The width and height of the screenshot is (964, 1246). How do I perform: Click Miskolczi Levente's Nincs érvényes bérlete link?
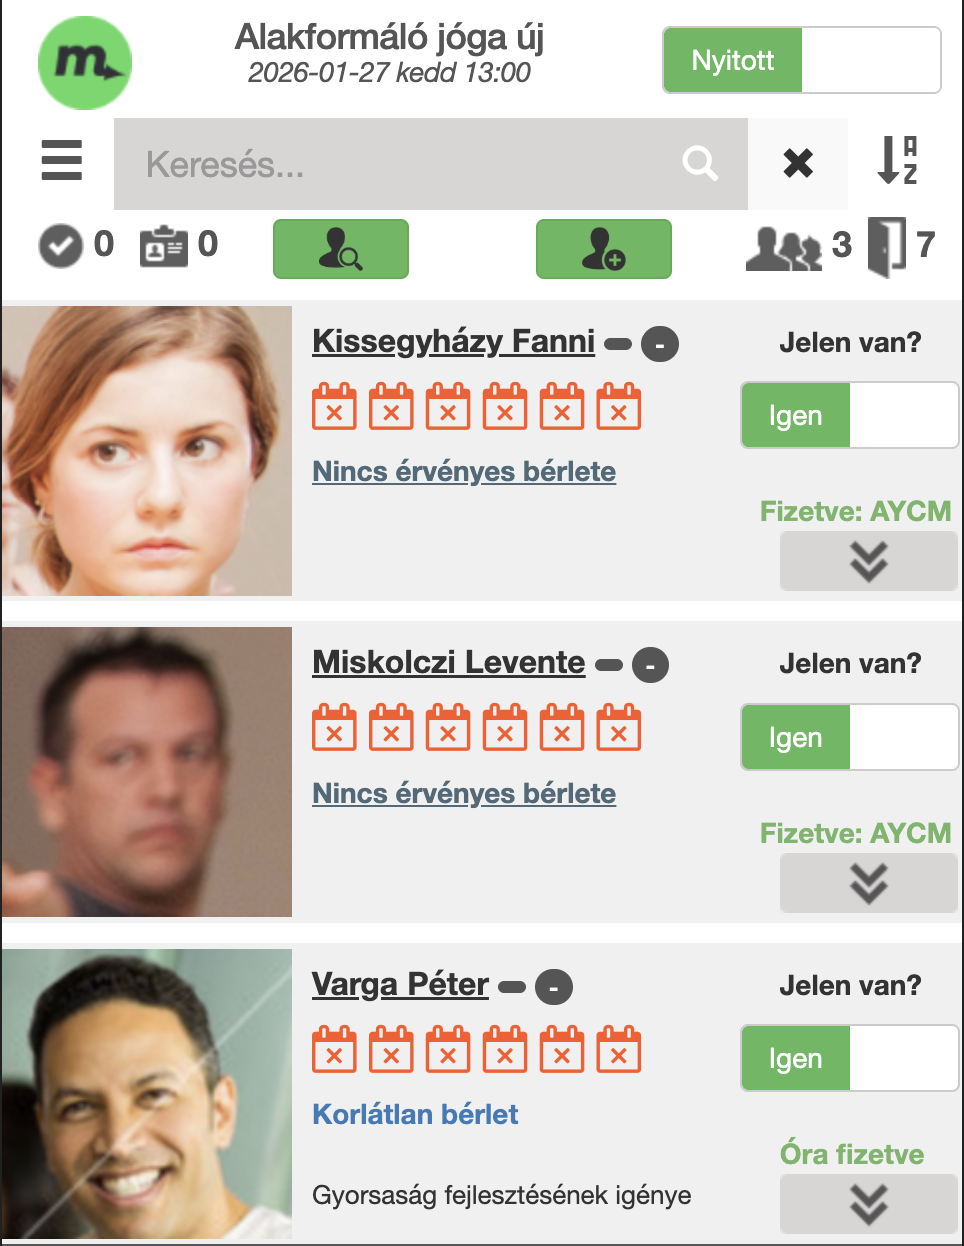pyautogui.click(x=464, y=793)
